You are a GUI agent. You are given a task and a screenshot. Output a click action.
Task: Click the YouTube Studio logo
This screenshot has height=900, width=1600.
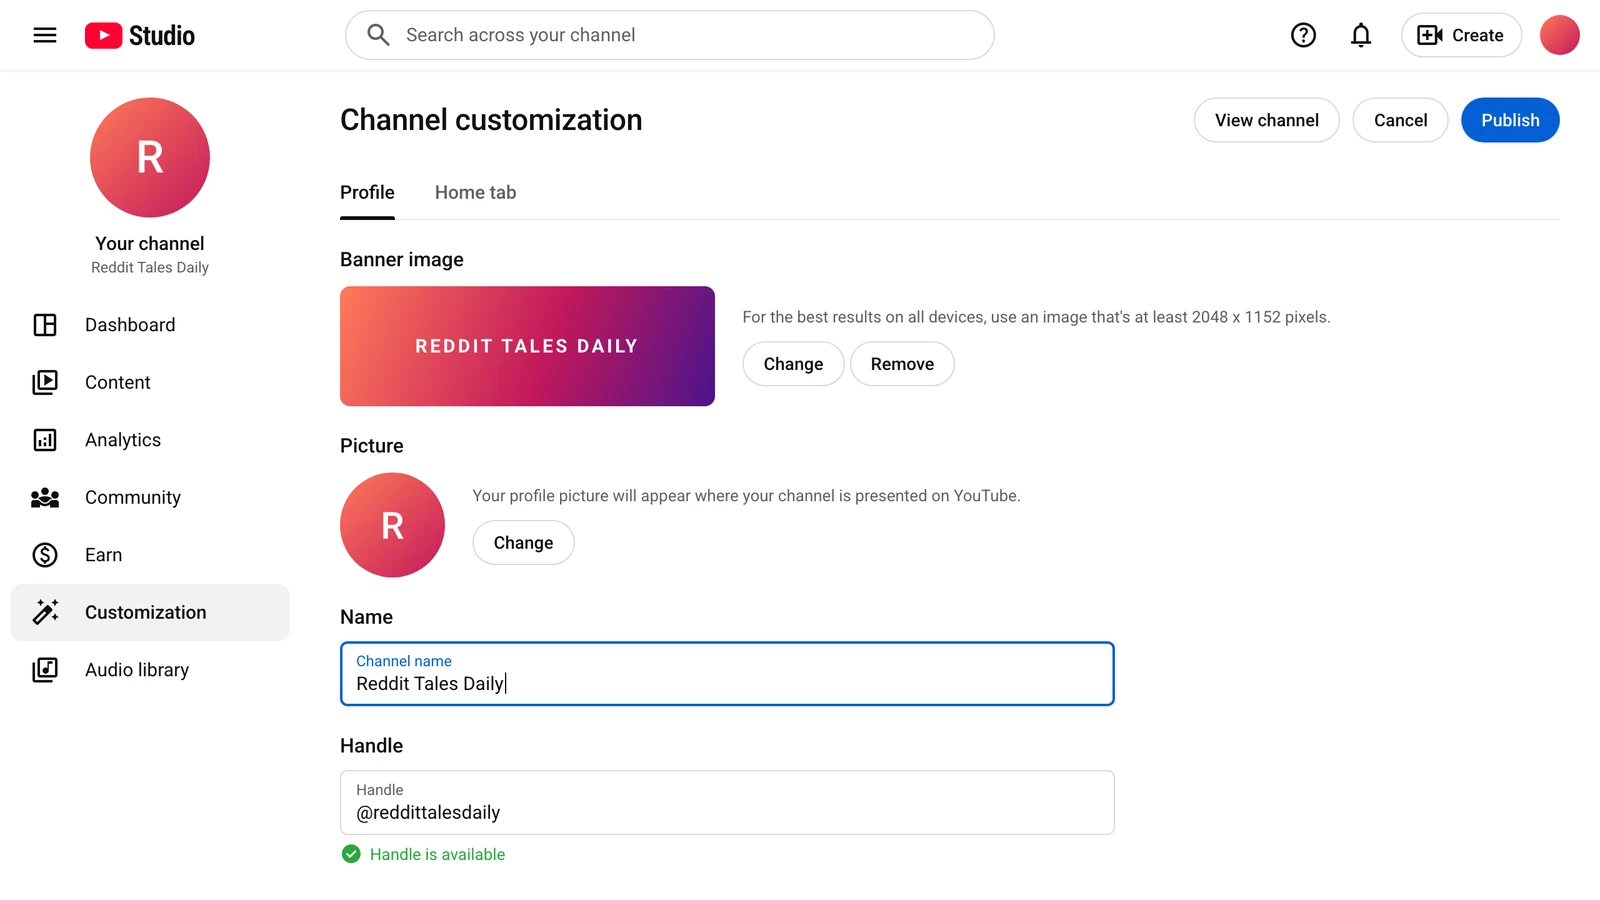140,35
